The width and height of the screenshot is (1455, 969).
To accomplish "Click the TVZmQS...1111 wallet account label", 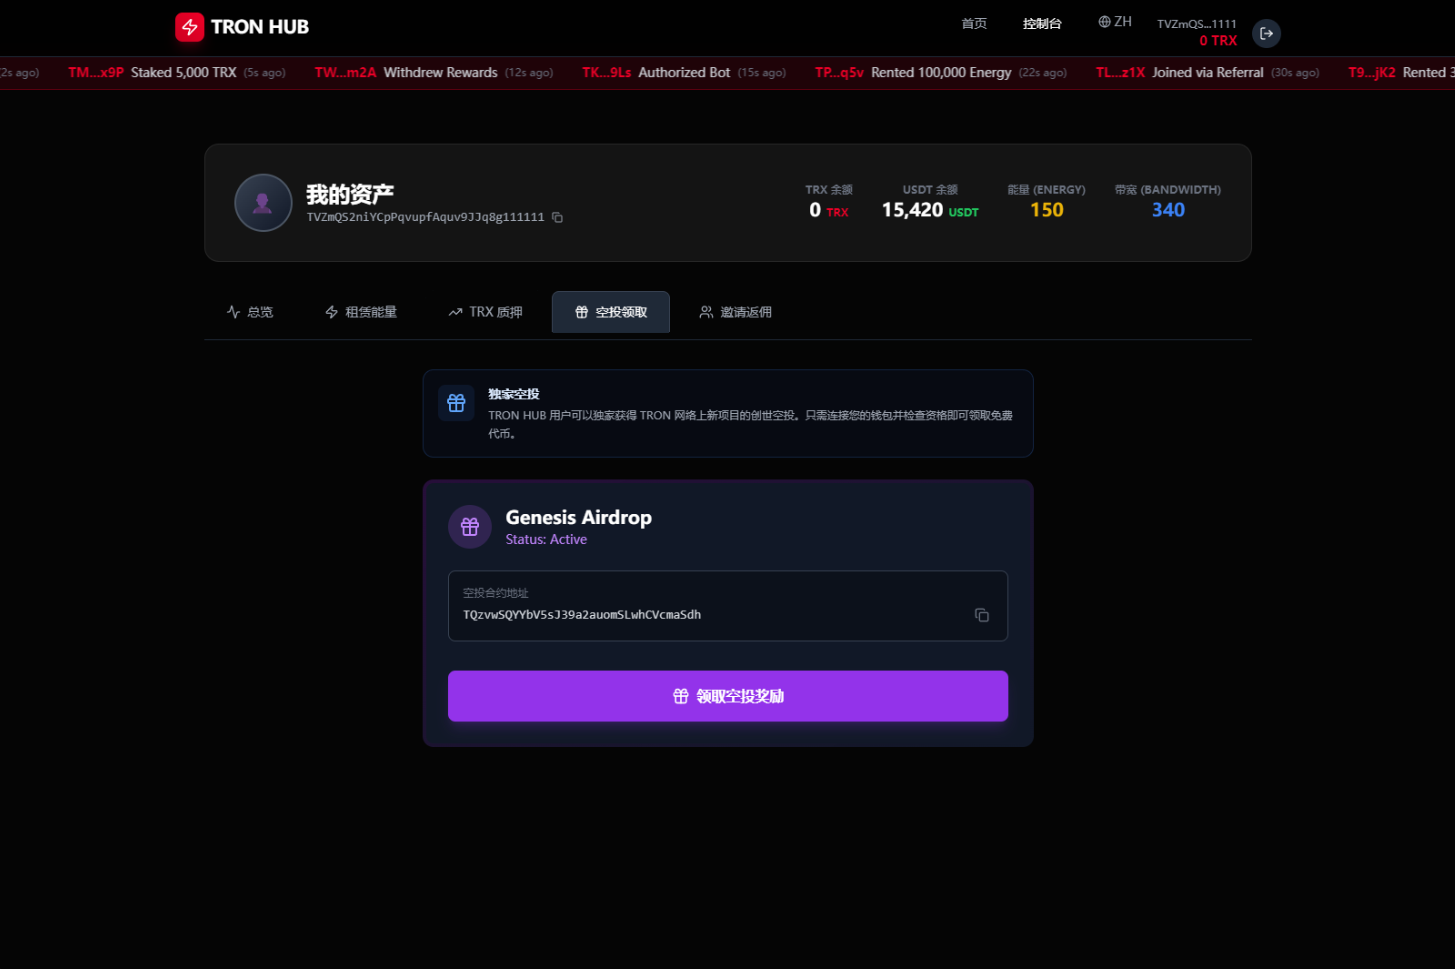I will tap(1196, 24).
